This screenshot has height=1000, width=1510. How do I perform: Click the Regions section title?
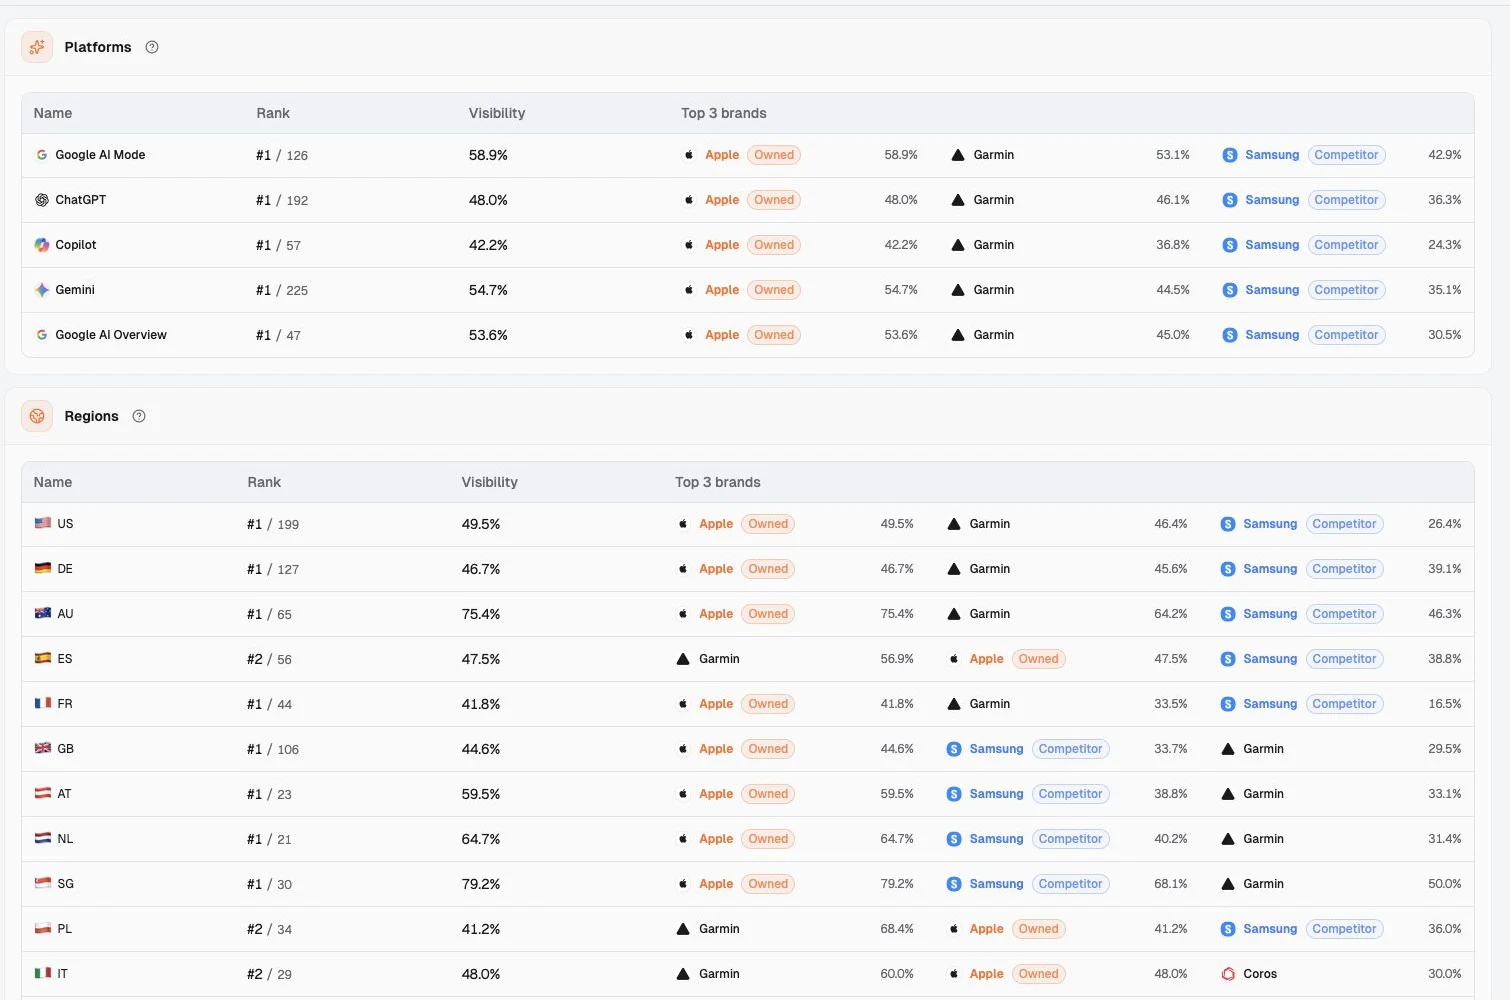91,416
